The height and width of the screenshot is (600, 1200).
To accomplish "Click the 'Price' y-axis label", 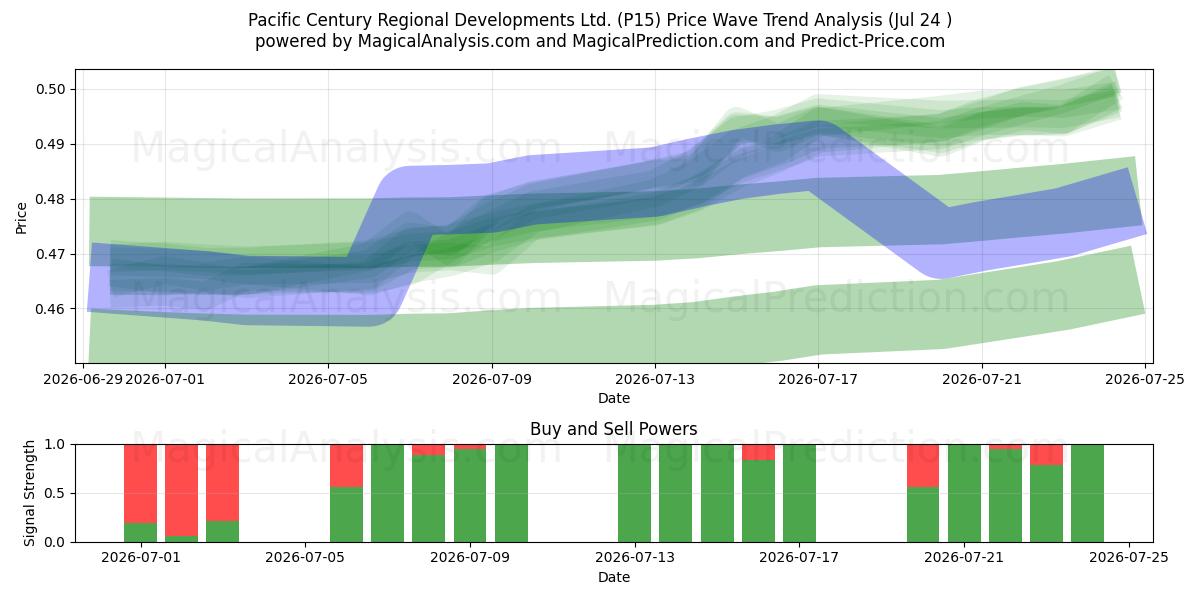I will pos(22,216).
